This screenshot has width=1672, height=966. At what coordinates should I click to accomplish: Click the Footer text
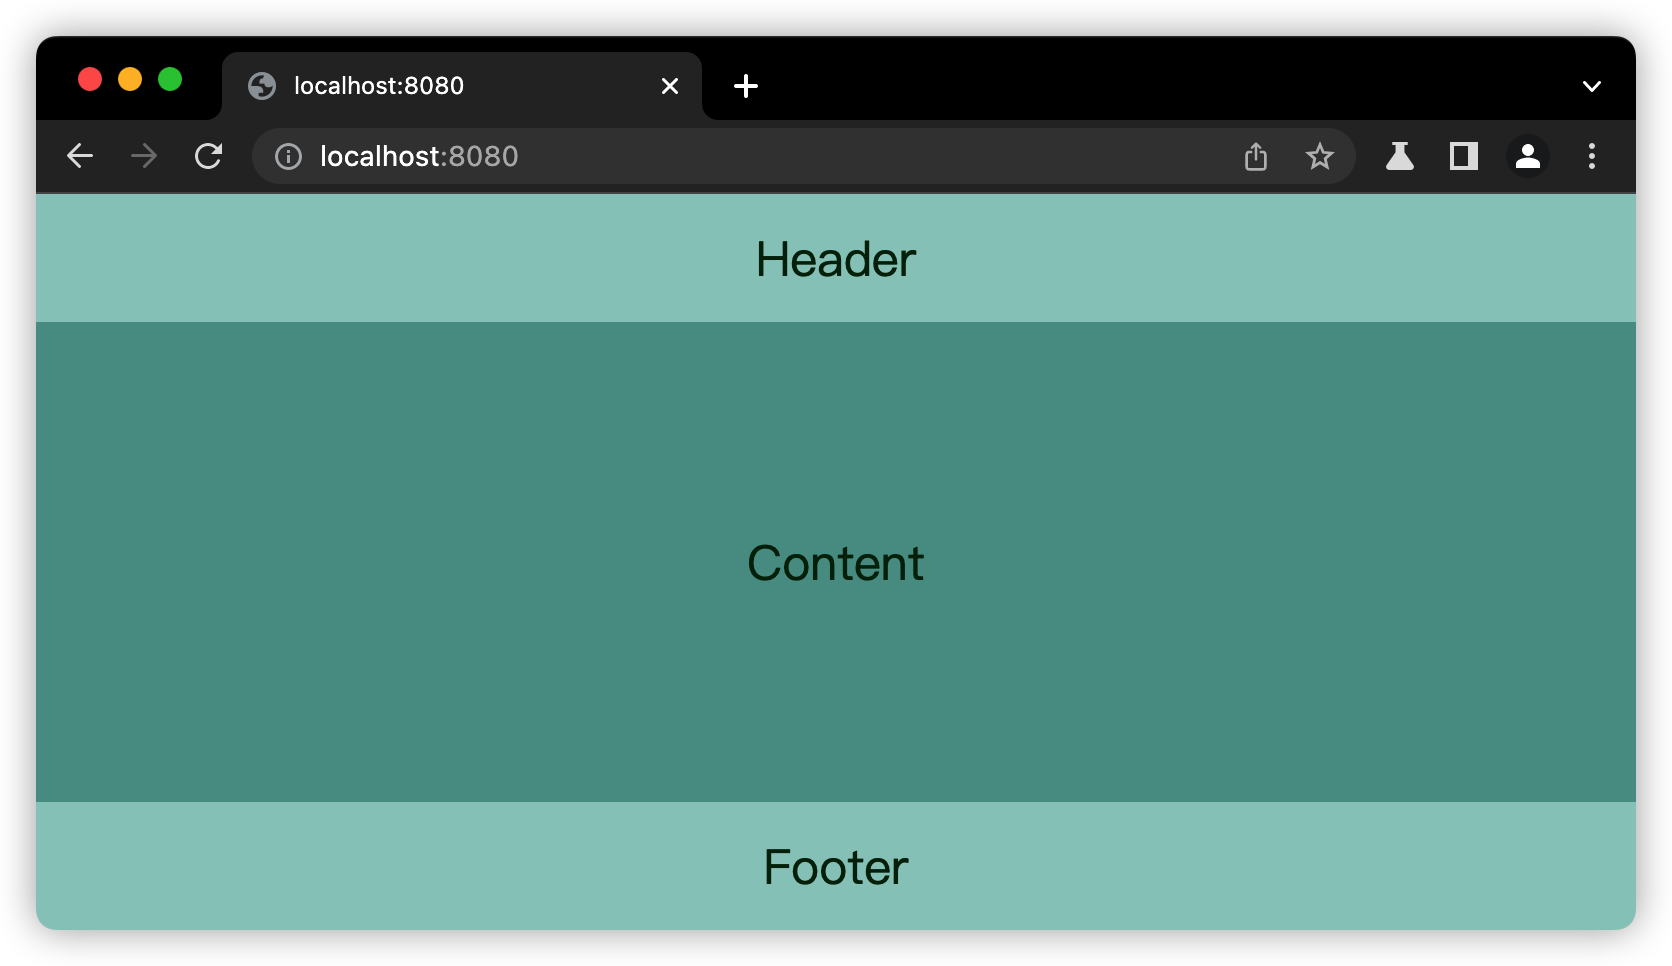(835, 867)
